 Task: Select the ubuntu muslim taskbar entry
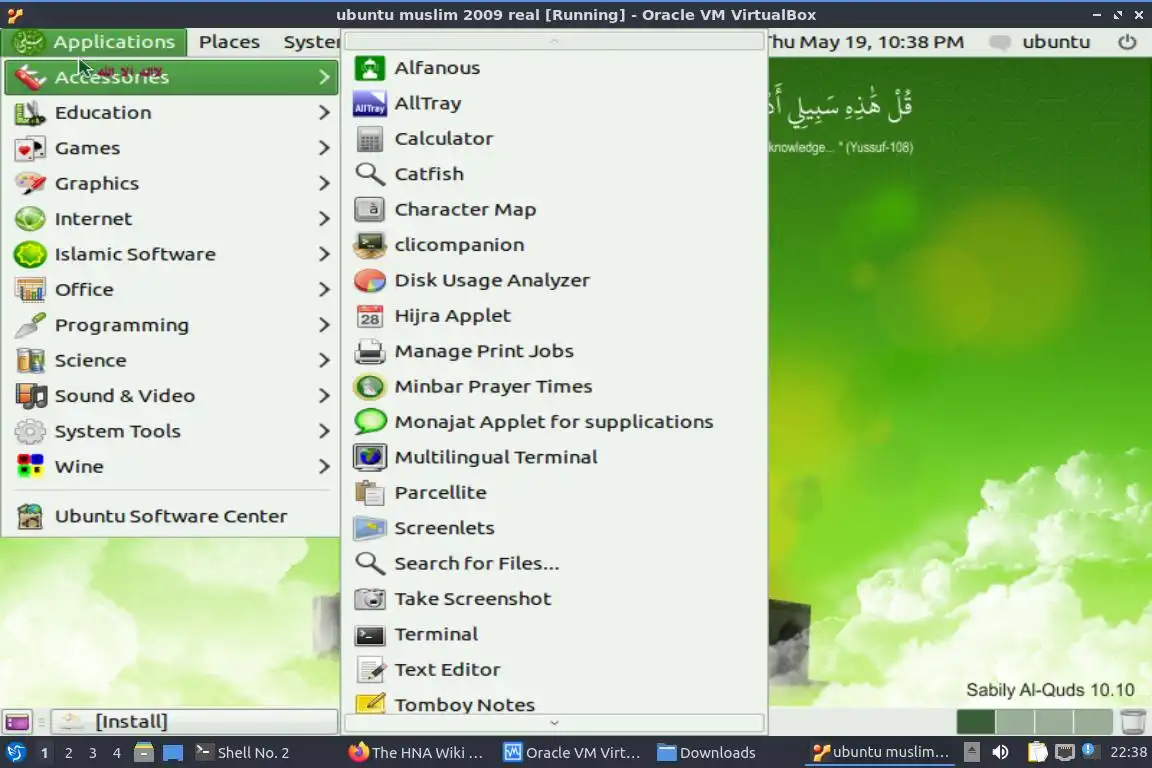click(880, 753)
